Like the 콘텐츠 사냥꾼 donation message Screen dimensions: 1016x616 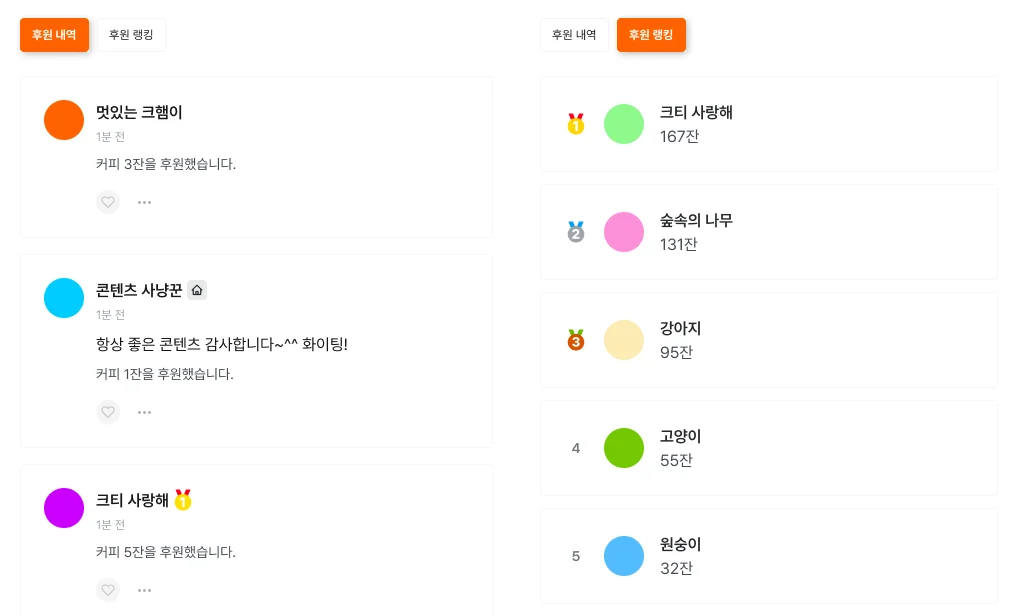click(108, 412)
